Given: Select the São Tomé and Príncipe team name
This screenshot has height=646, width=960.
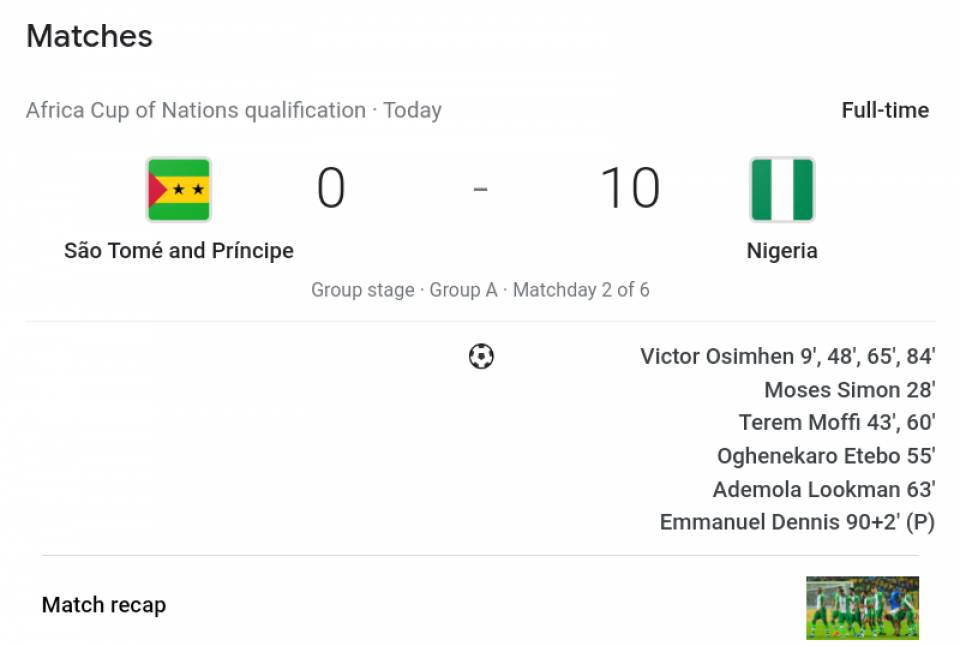Looking at the screenshot, I should pos(179,251).
